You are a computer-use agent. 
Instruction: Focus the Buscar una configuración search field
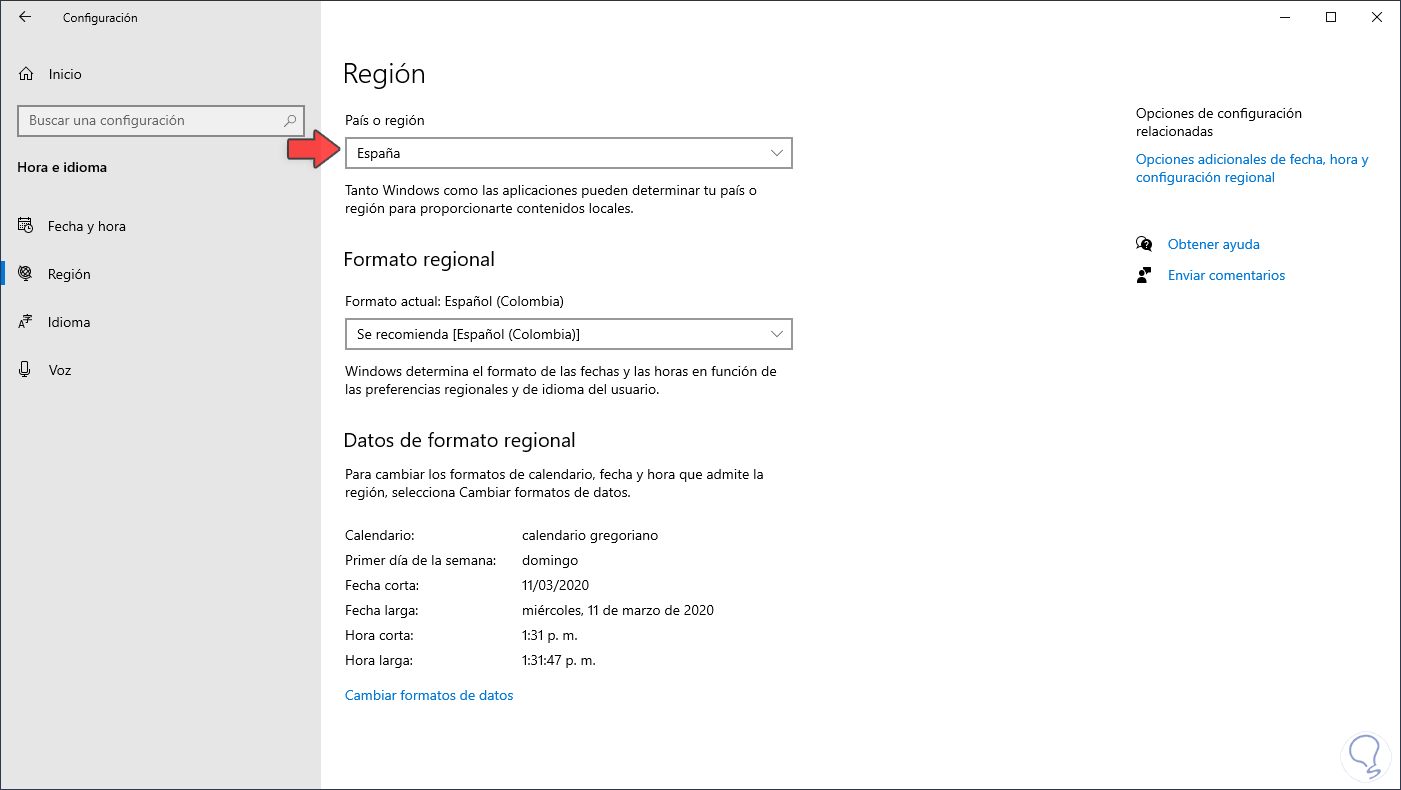(150, 121)
